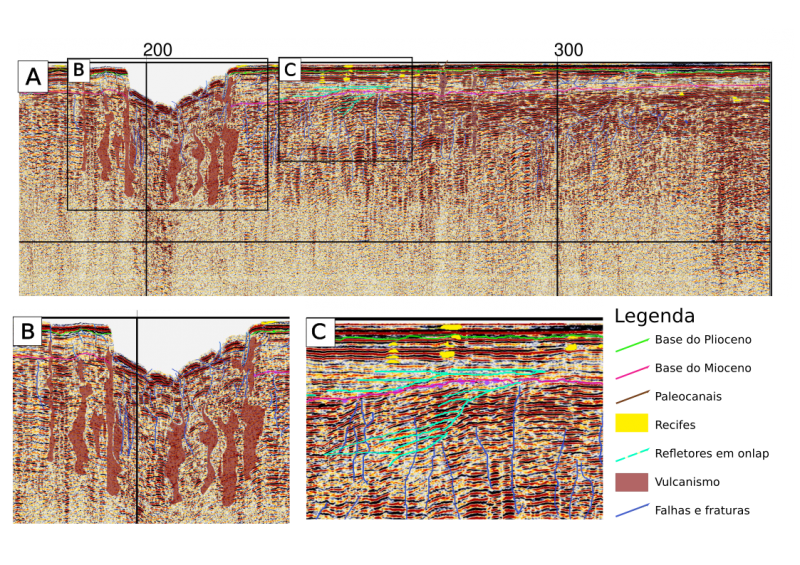Image resolution: width=800 pixels, height=565 pixels.
Task: Click the 'Recifes' legend text
Action: tap(675, 425)
